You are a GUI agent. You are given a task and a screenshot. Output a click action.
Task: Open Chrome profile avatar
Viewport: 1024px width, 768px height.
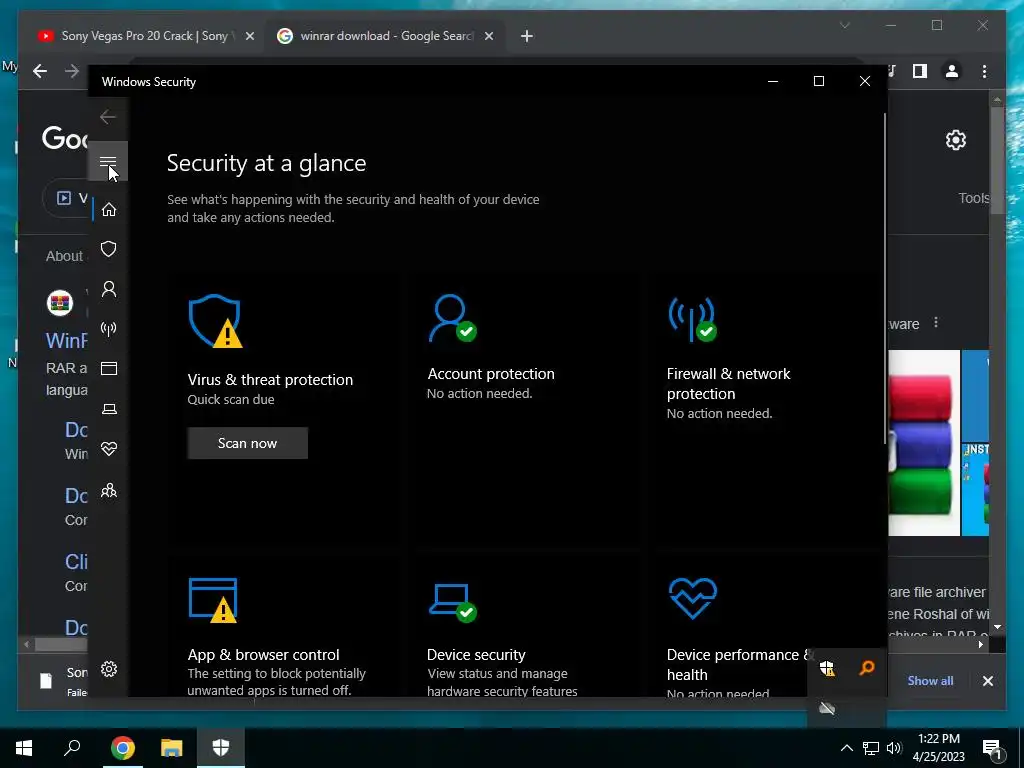[952, 71]
